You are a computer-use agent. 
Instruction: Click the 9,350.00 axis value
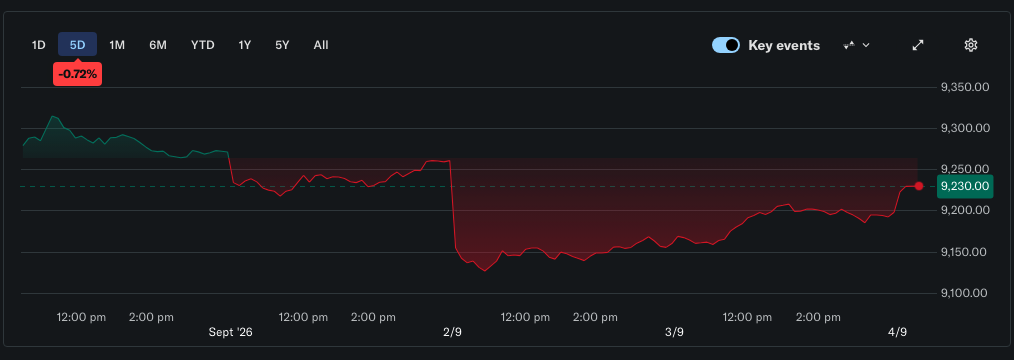(964, 87)
